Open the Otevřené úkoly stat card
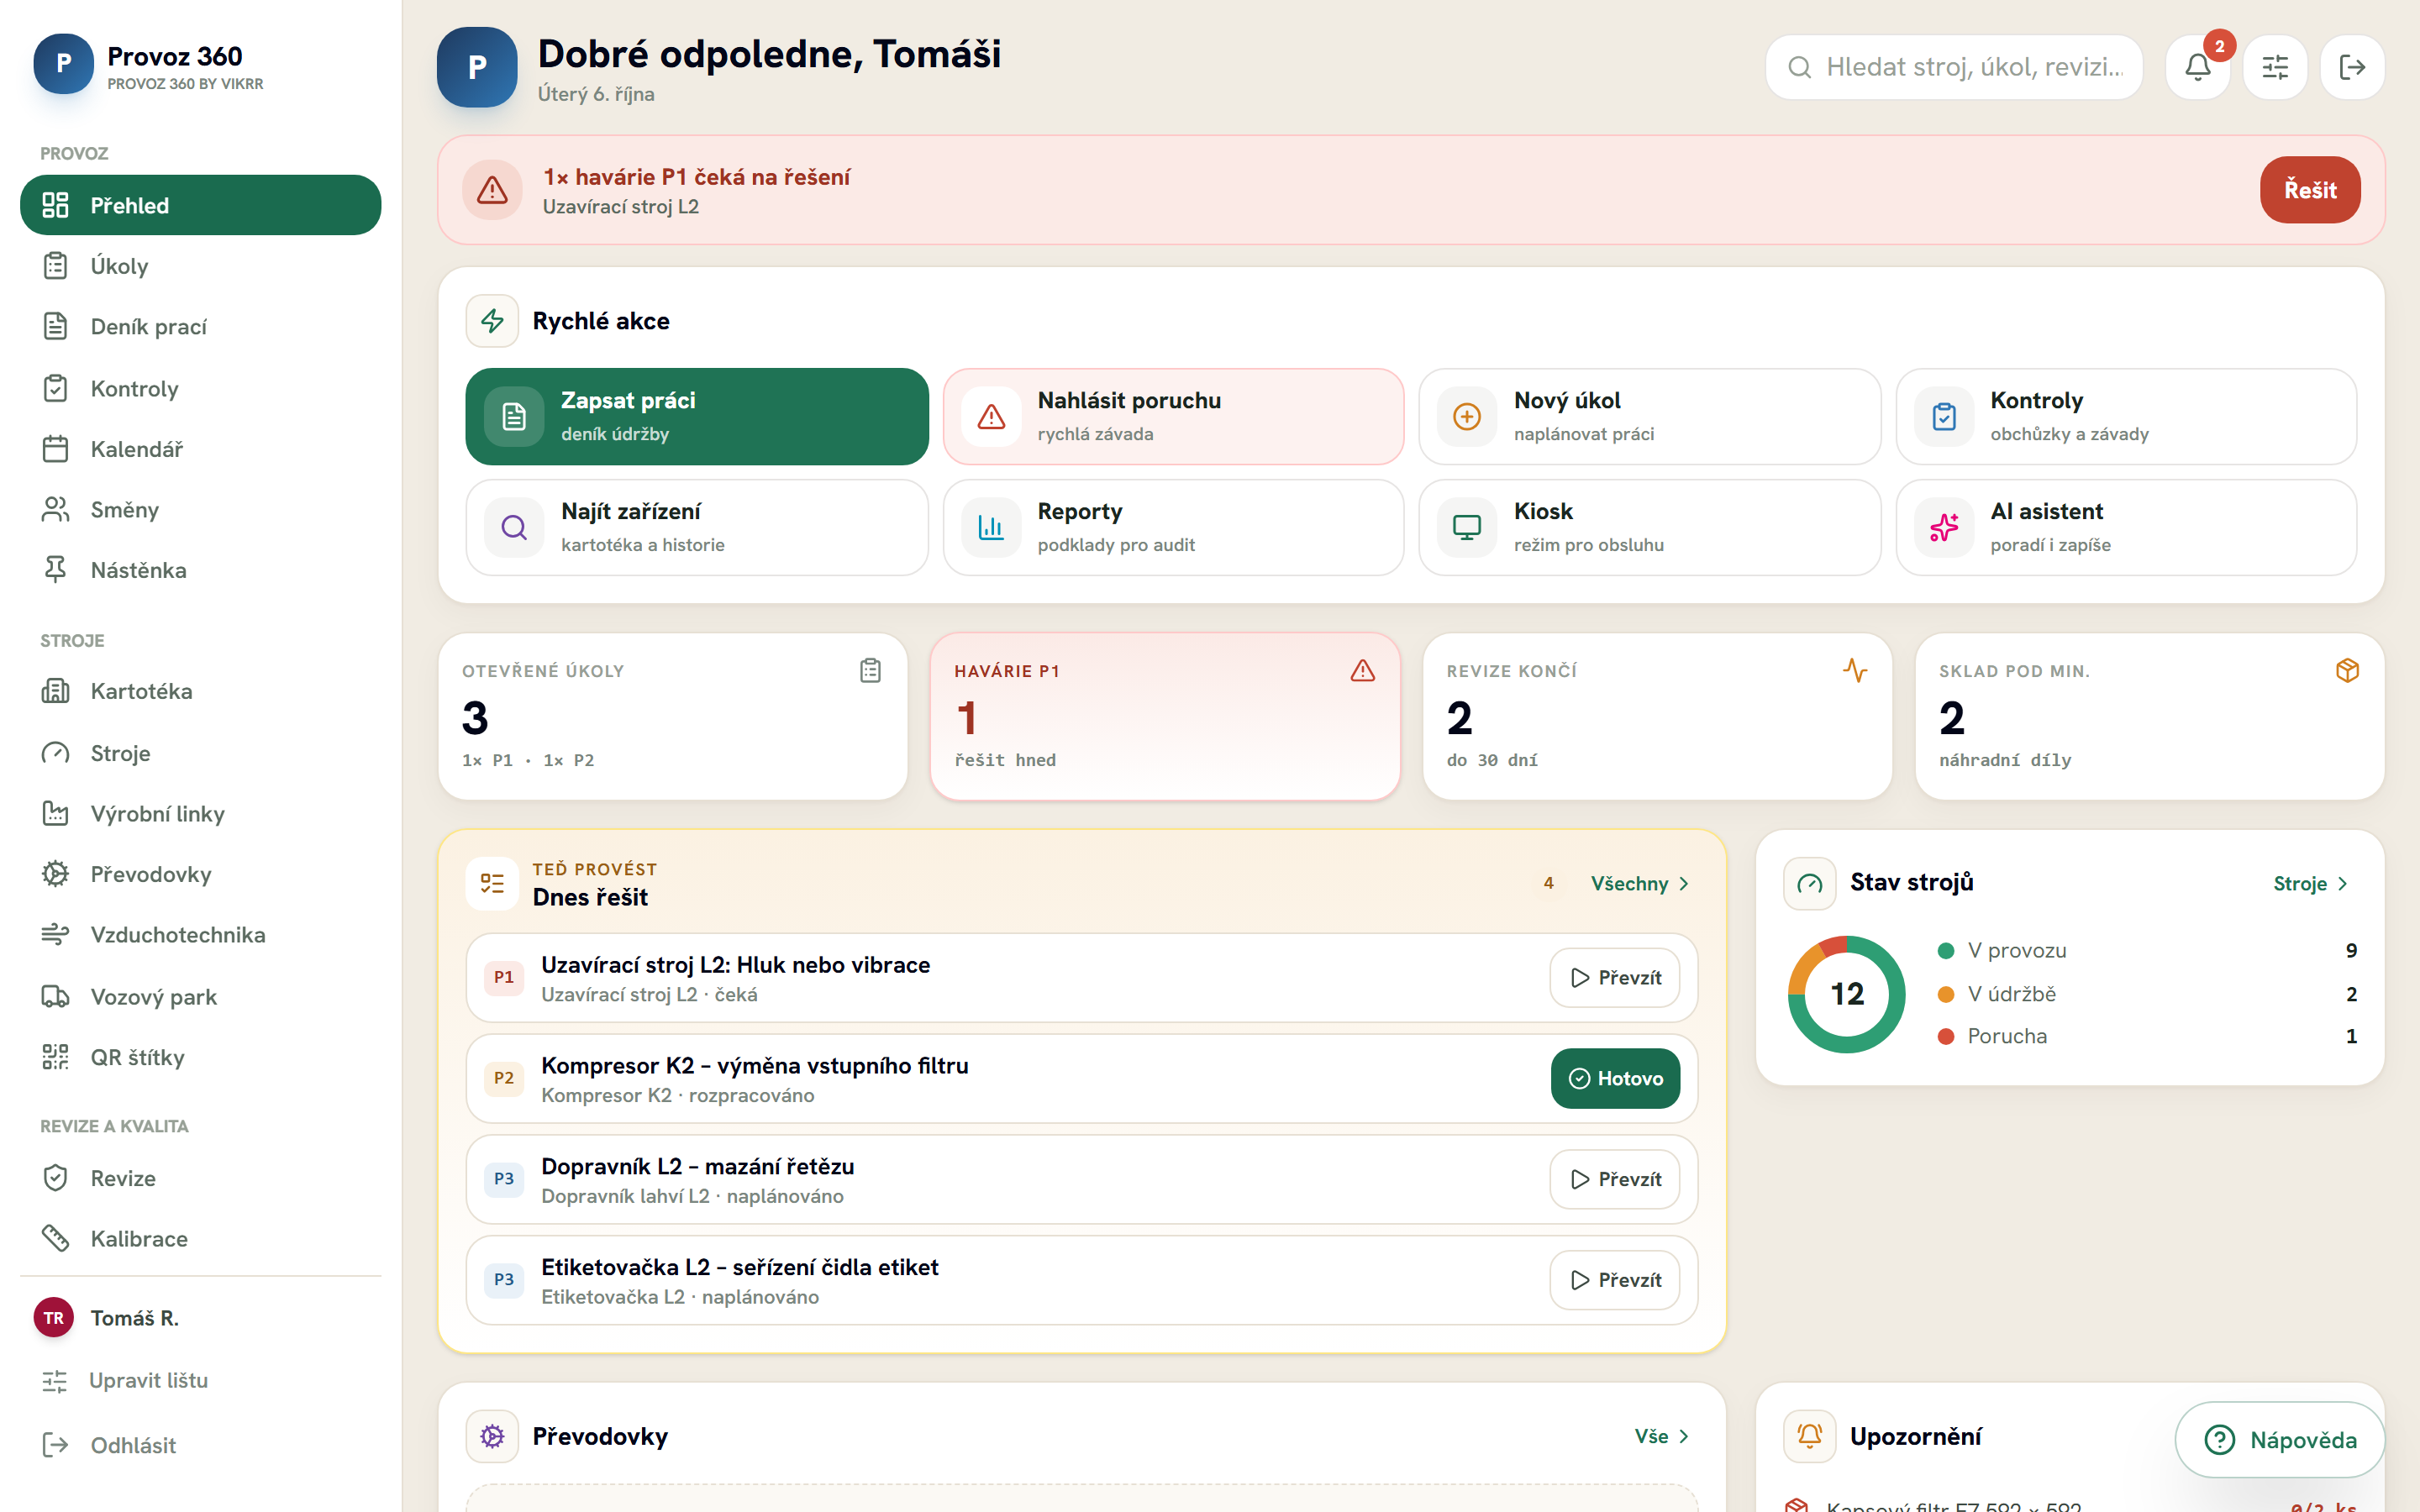 tap(673, 716)
